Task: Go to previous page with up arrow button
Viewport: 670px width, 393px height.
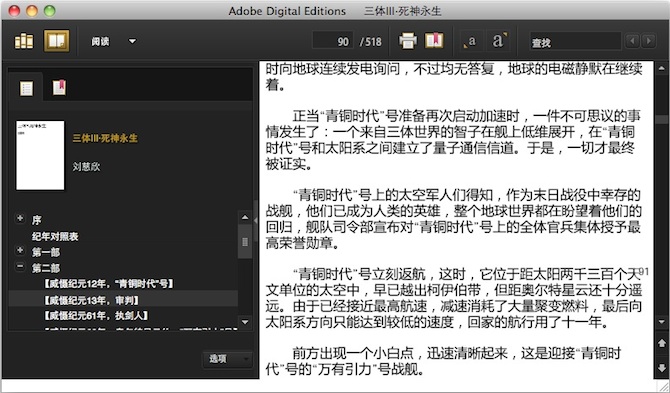Action: 661,343
